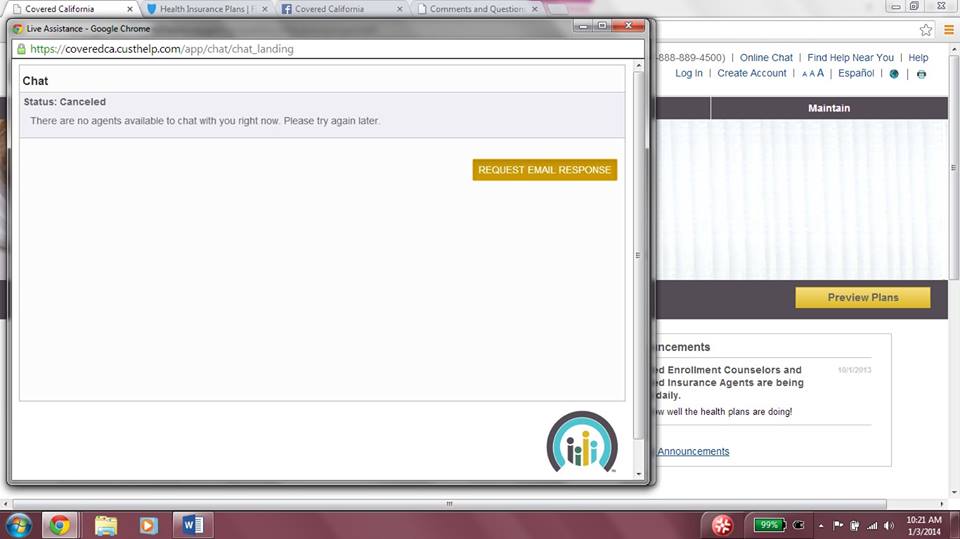Select the largest A text size option
This screenshot has width=960, height=539.
point(820,73)
